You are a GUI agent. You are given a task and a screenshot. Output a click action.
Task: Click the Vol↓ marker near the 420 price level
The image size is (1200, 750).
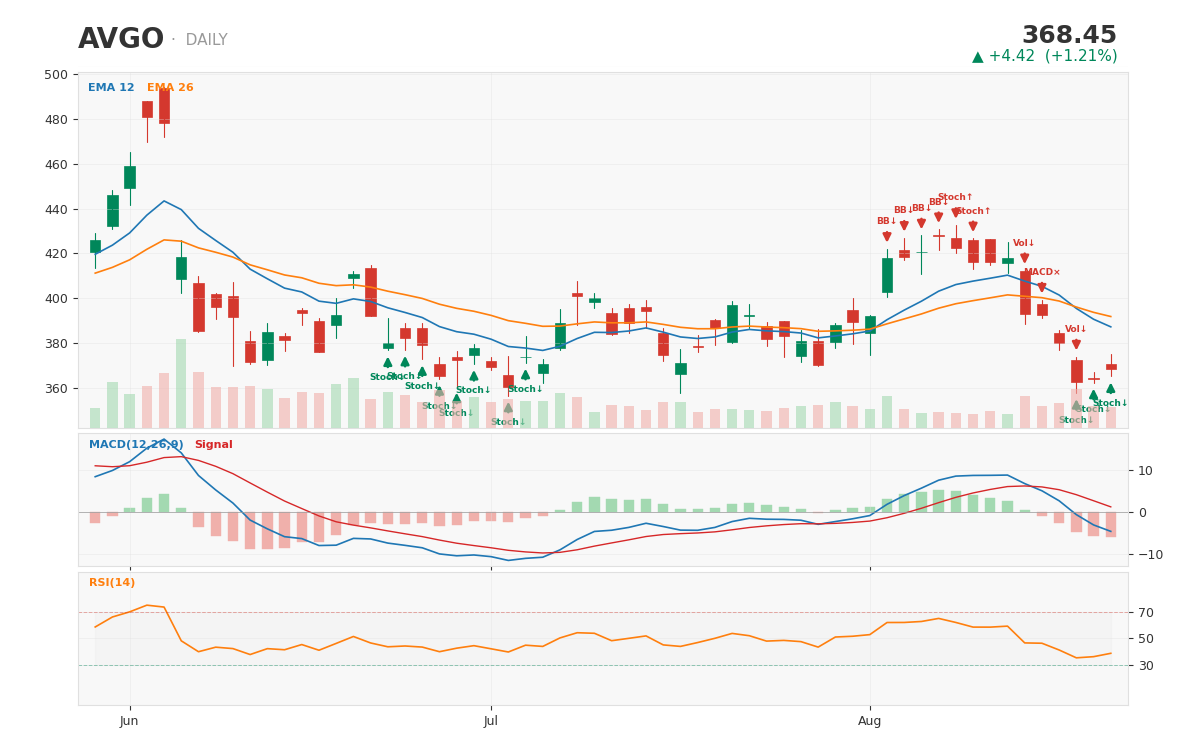coord(1024,243)
